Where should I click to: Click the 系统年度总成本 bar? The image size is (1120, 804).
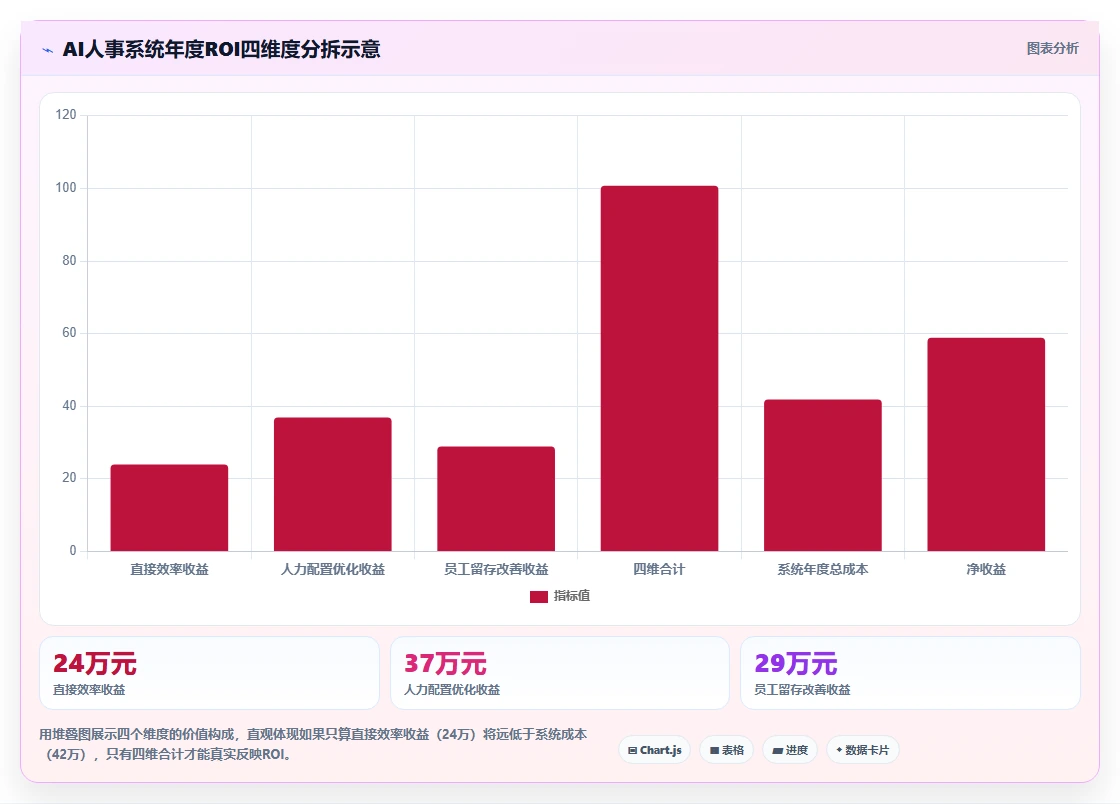pyautogui.click(x=823, y=475)
